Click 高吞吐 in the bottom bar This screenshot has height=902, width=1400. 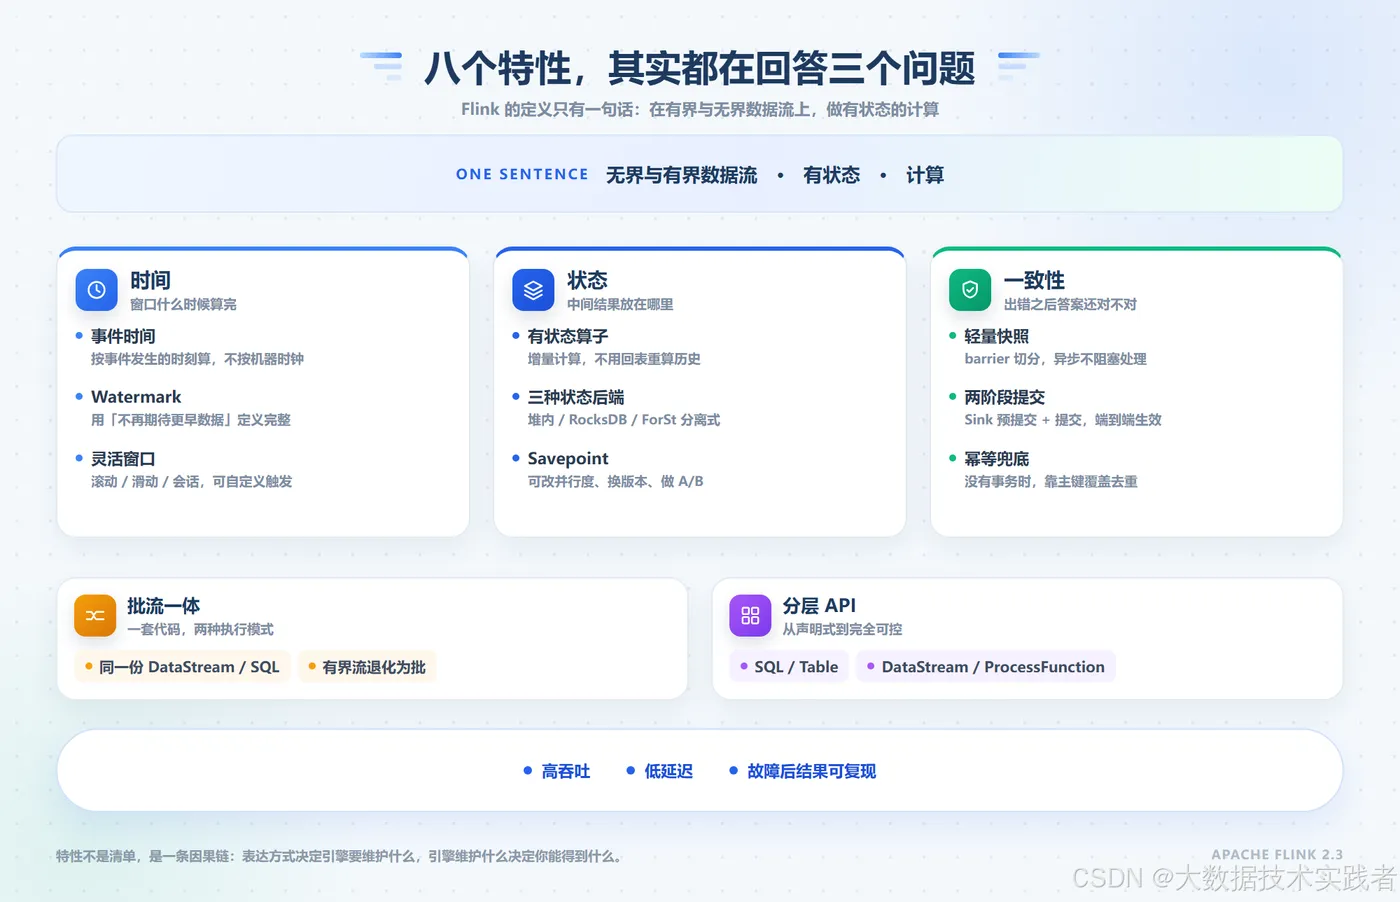[x=566, y=771]
